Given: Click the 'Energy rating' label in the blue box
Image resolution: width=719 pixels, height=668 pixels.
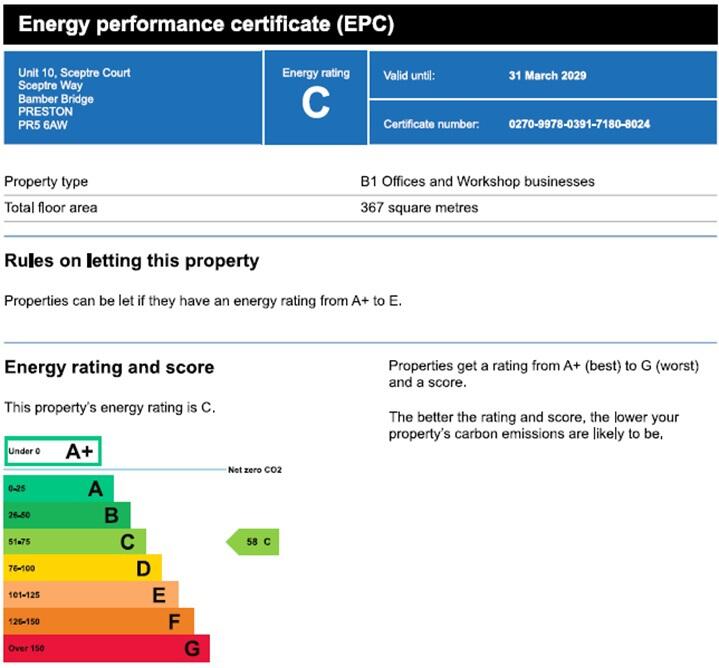Looking at the screenshot, I should (316, 73).
